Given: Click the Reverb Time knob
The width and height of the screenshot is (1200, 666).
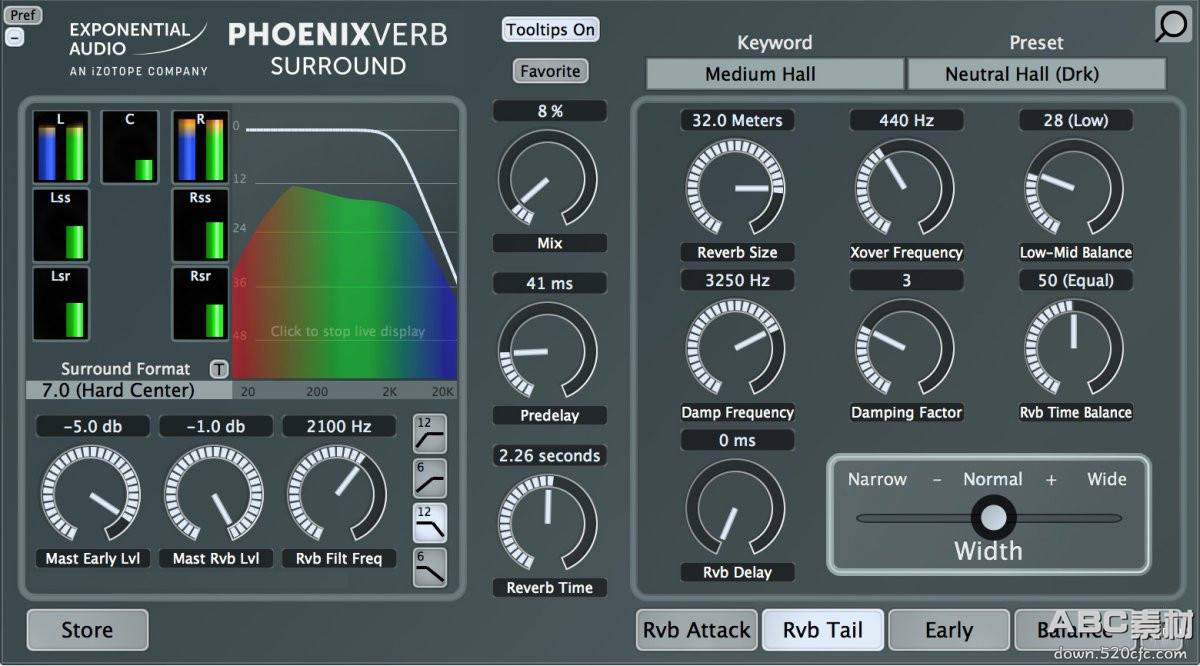Looking at the screenshot, I should point(548,524).
